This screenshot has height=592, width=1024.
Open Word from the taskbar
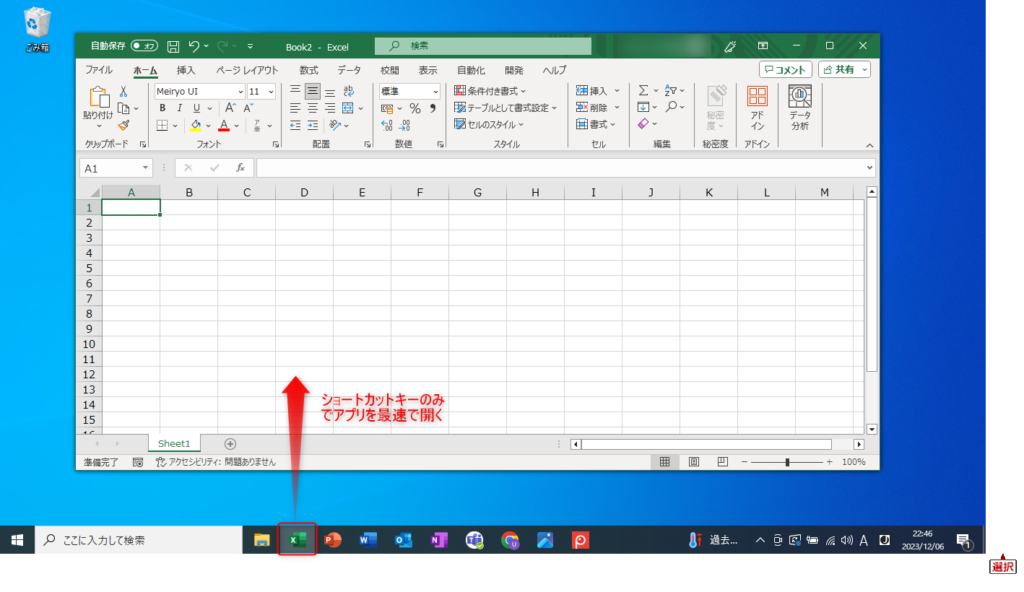pyautogui.click(x=368, y=540)
